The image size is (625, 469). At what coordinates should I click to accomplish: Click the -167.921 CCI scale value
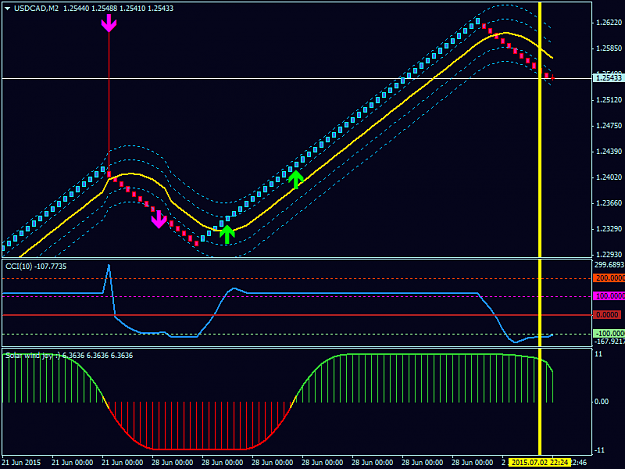(609, 341)
